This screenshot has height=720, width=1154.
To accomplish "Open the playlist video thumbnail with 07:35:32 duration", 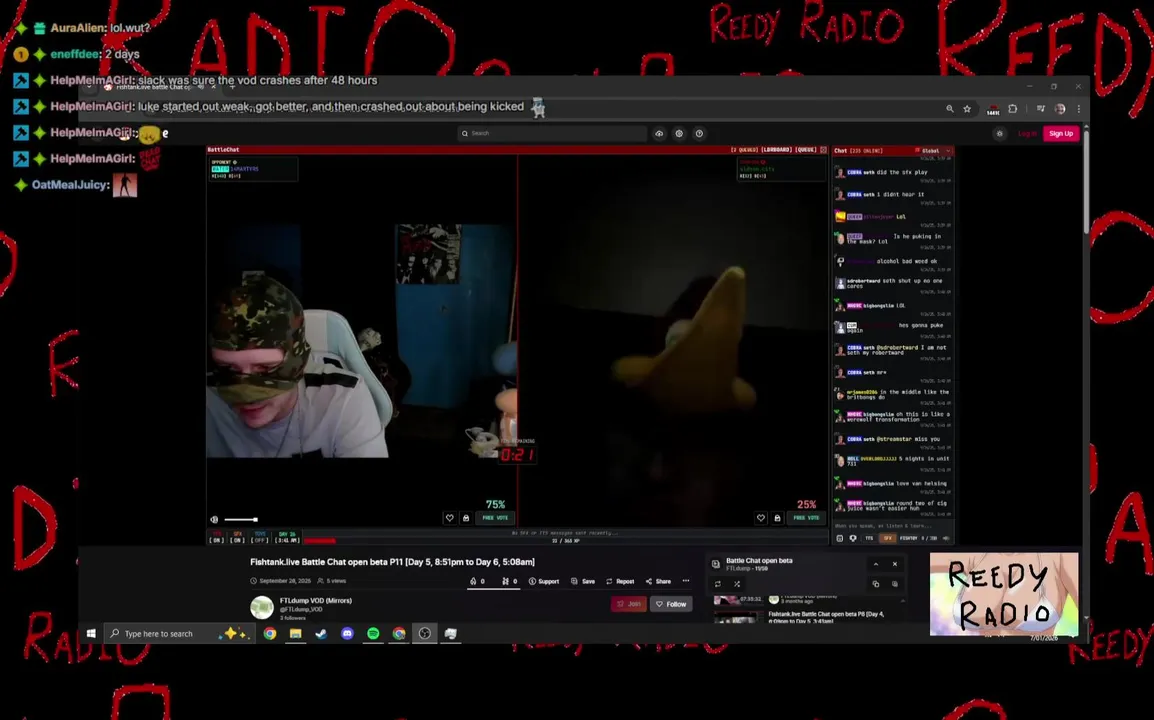I will (x=738, y=599).
